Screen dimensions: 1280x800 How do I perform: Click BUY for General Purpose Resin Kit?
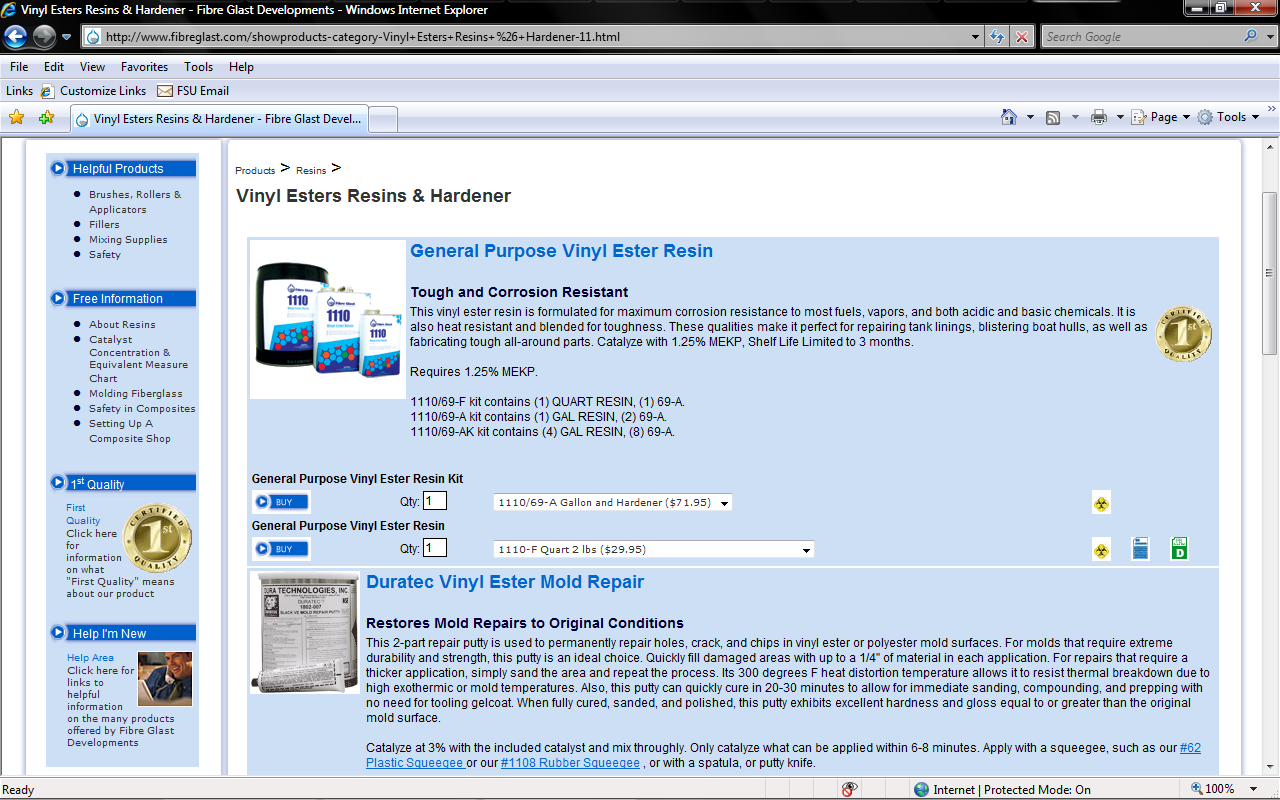point(281,502)
